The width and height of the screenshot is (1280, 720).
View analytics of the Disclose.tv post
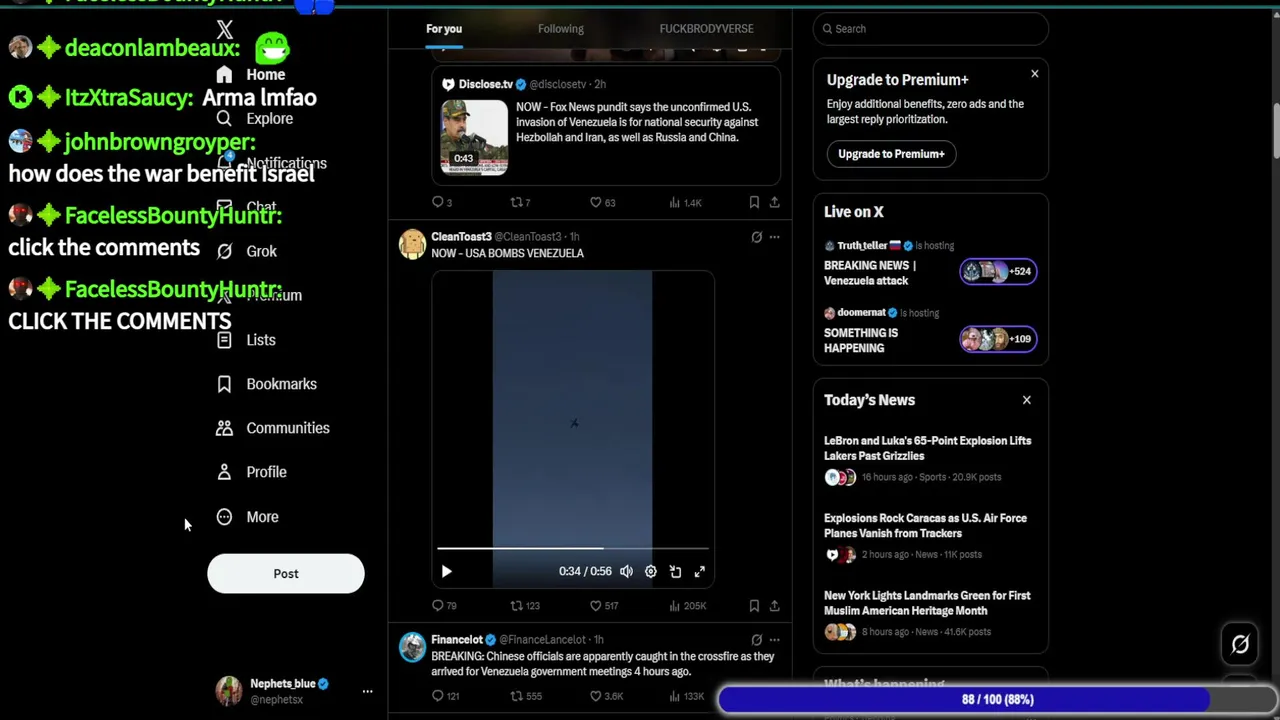[685, 202]
